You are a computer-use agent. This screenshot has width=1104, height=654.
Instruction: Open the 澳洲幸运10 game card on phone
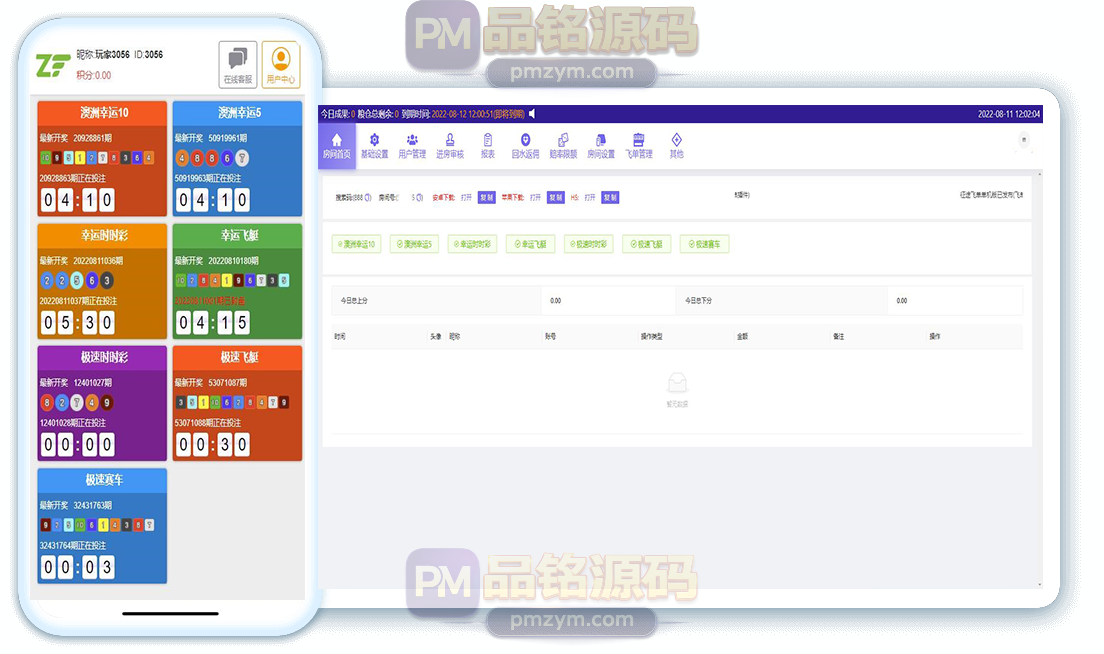point(102,158)
